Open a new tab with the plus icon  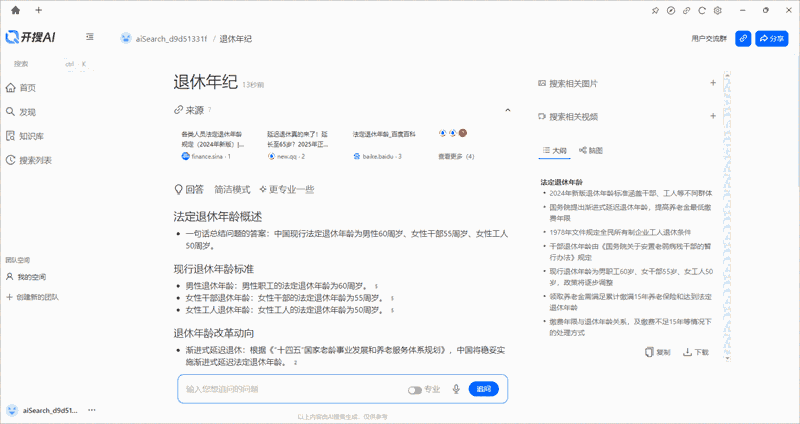click(x=39, y=10)
